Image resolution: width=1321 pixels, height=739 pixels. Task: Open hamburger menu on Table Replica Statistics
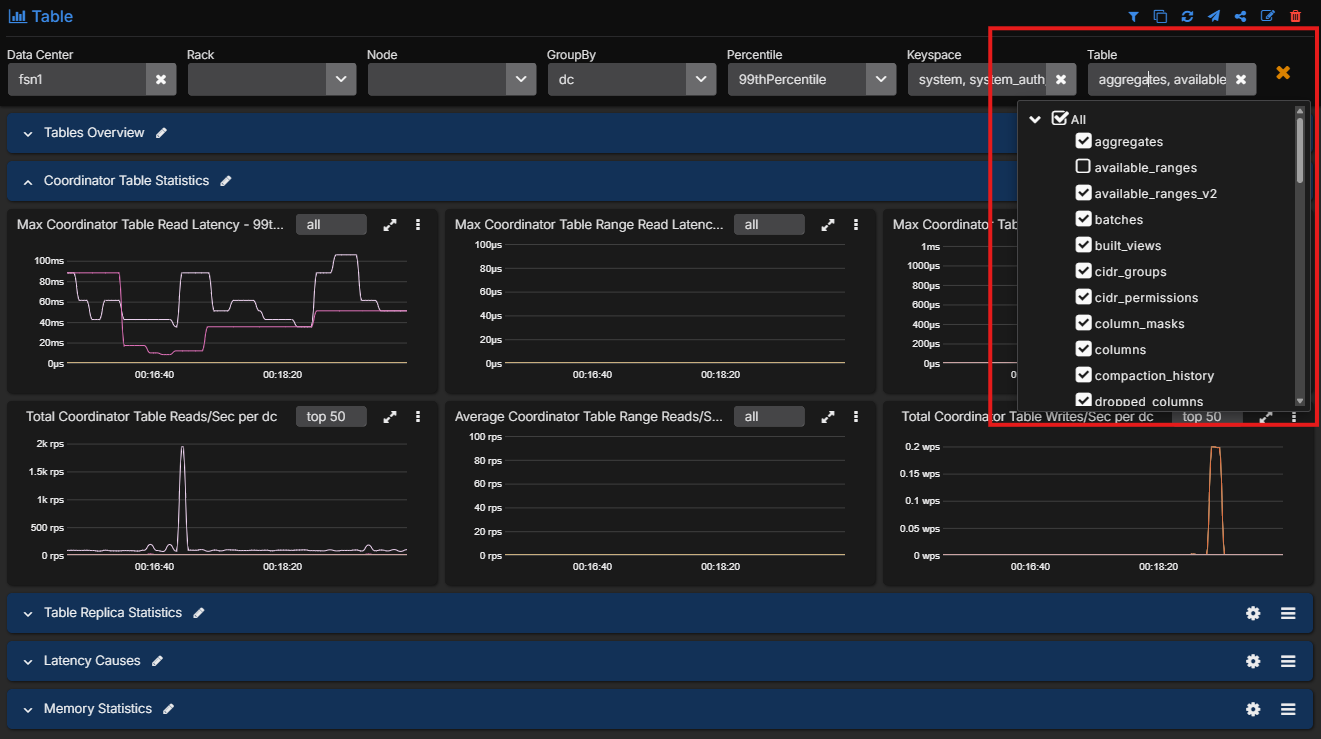point(1288,613)
